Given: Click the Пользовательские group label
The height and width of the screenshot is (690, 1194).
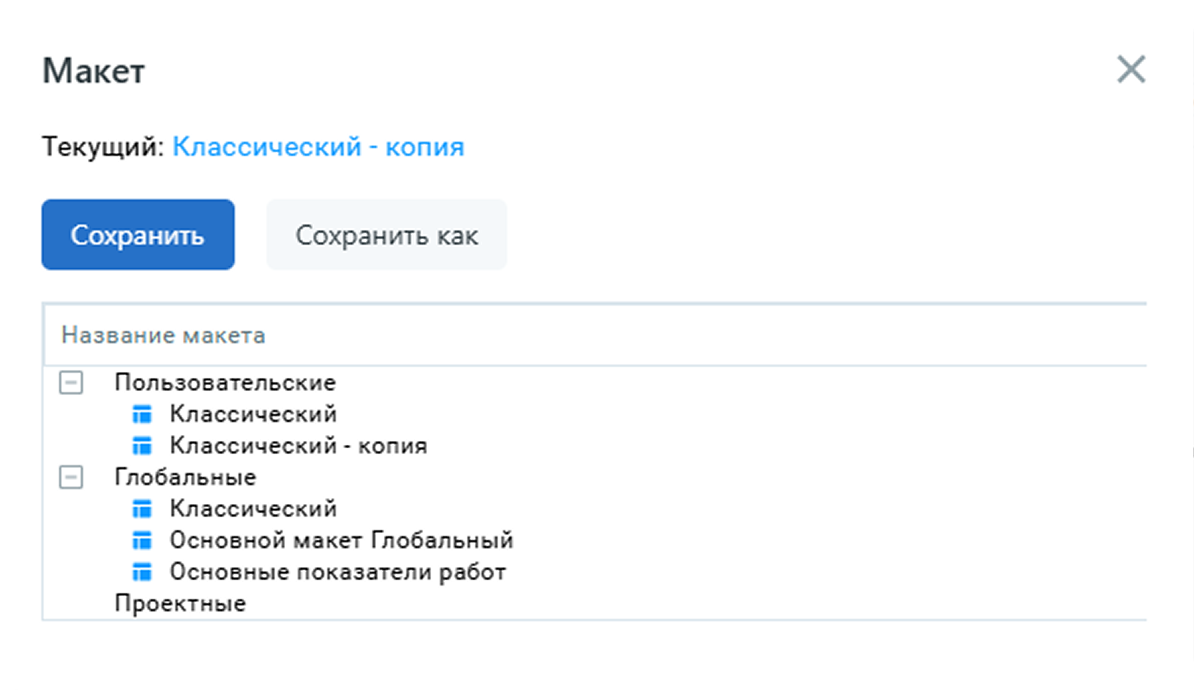Looking at the screenshot, I should tap(225, 382).
